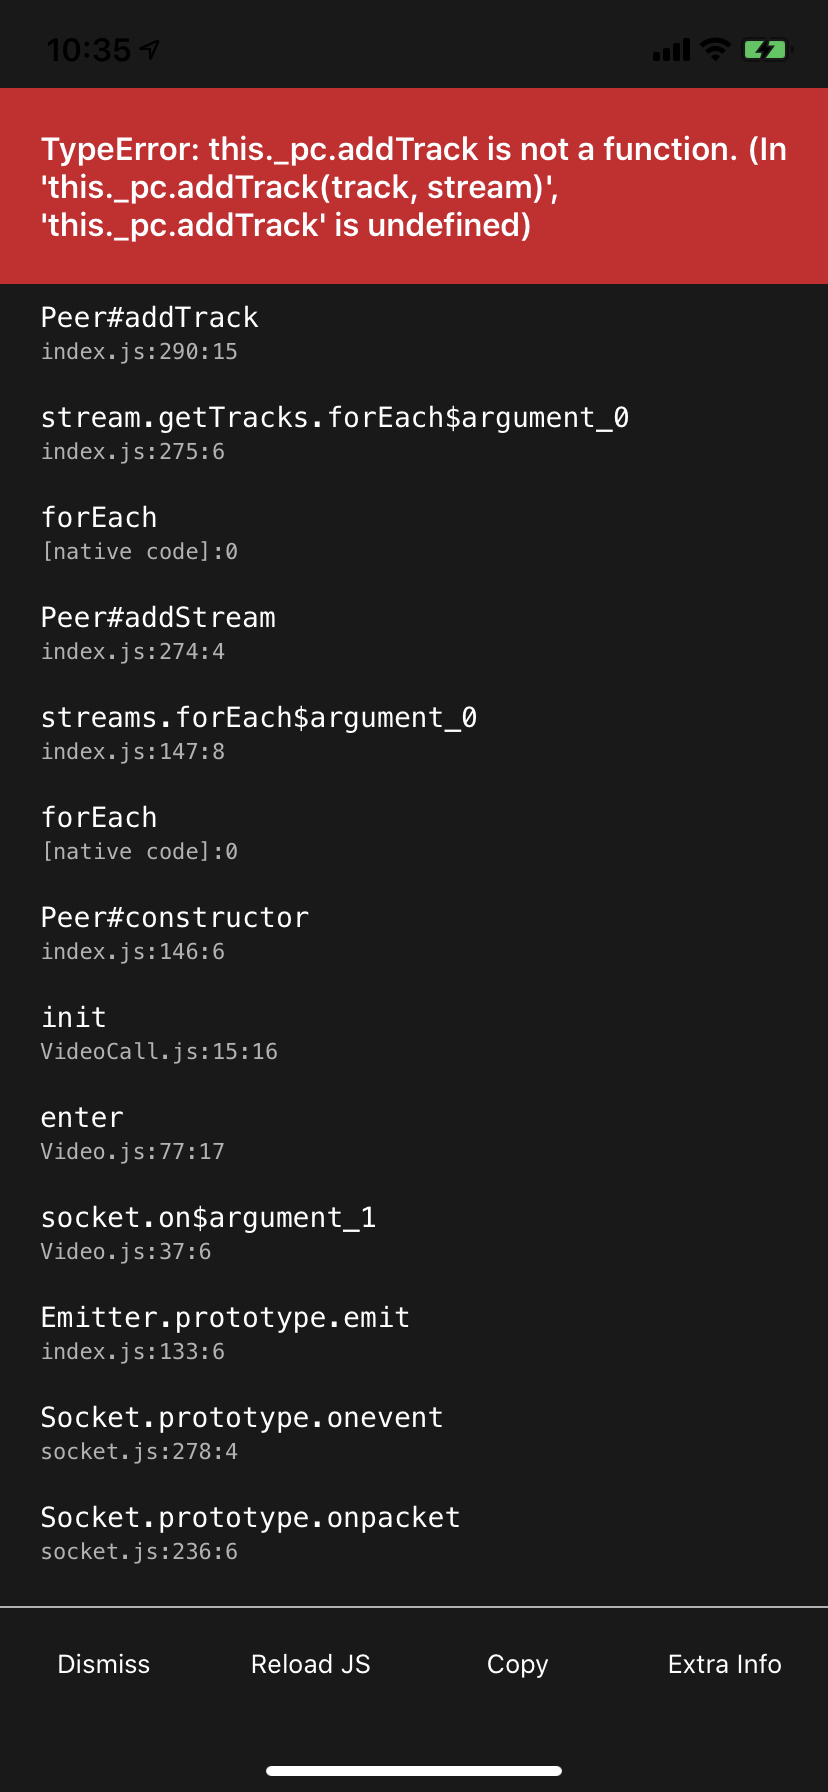Reload JS from the error screen

(310, 1663)
